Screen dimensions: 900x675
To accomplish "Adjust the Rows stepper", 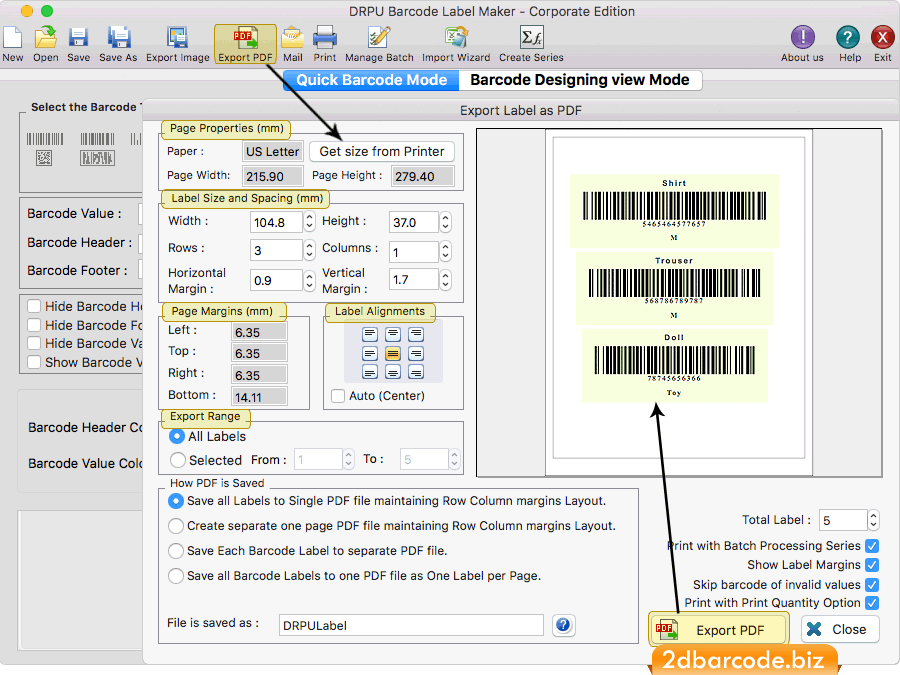I will tap(309, 250).
